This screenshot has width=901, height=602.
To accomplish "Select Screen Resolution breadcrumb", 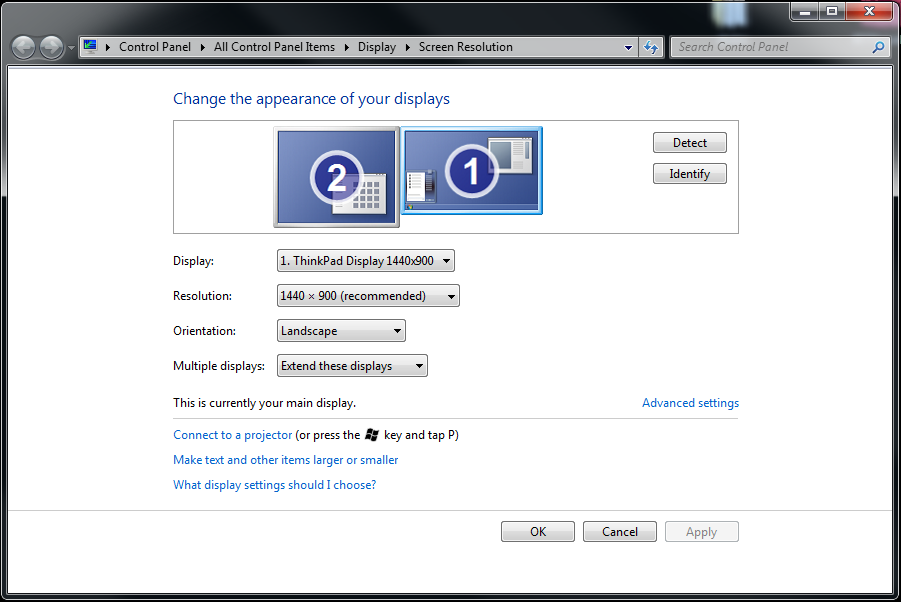I will 465,47.
